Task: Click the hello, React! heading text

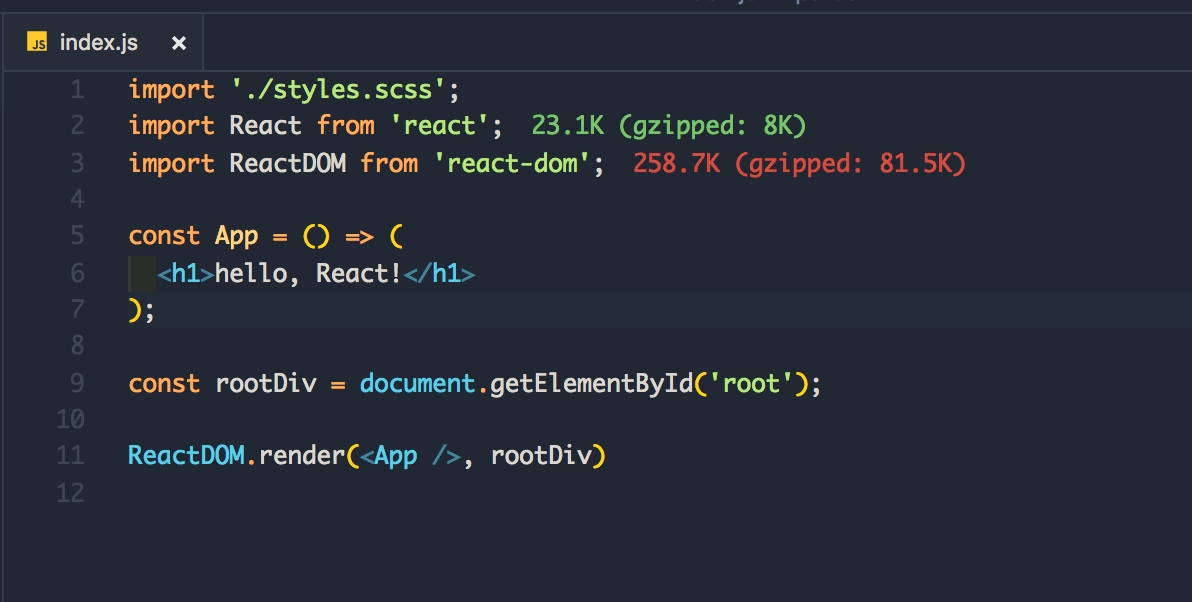Action: (x=308, y=274)
